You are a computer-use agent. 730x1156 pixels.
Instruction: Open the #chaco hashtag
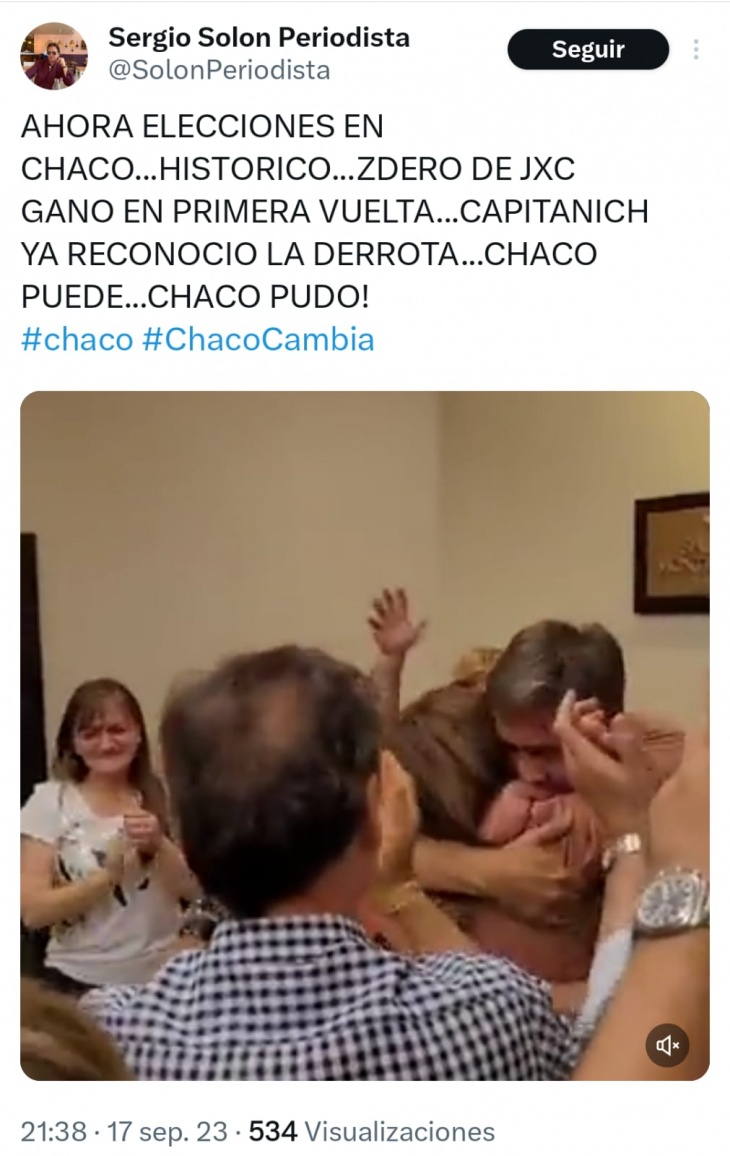pyautogui.click(x=77, y=340)
